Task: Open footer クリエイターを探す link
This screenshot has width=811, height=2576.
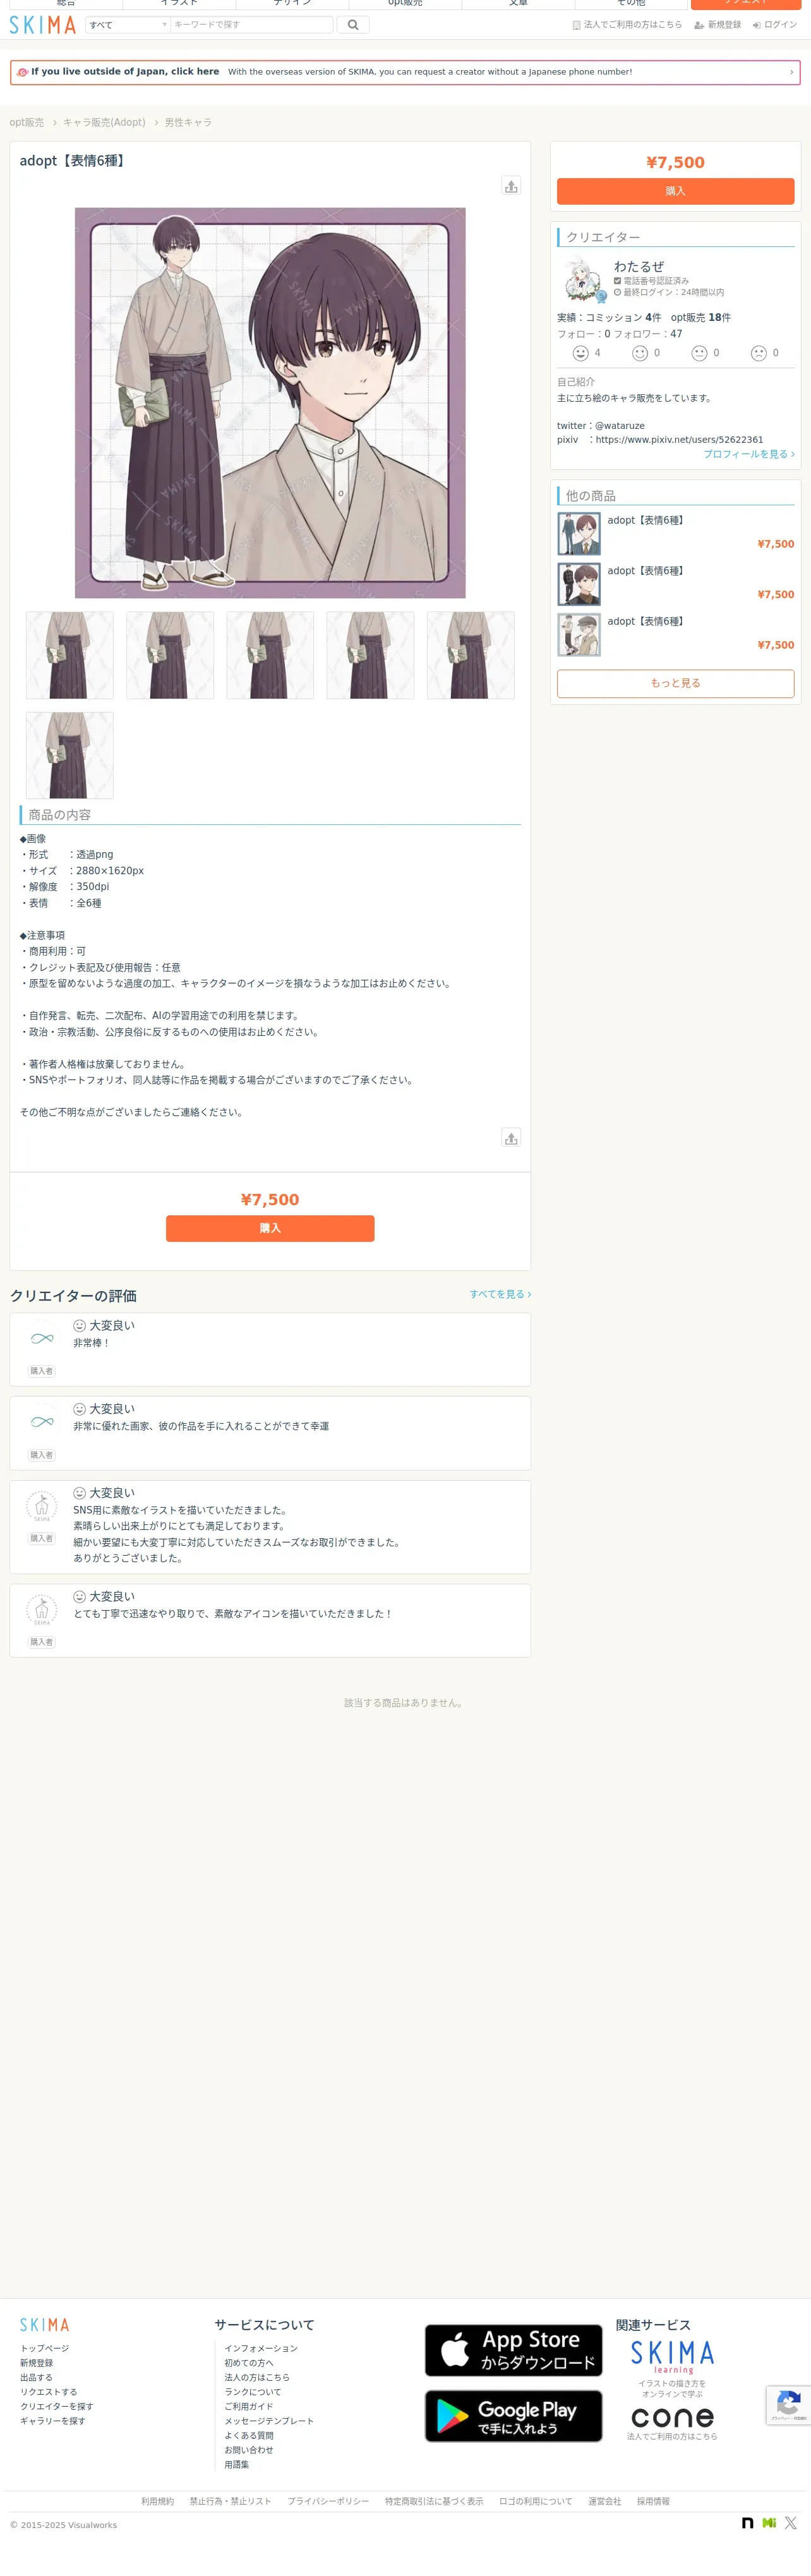Action: [57, 2406]
